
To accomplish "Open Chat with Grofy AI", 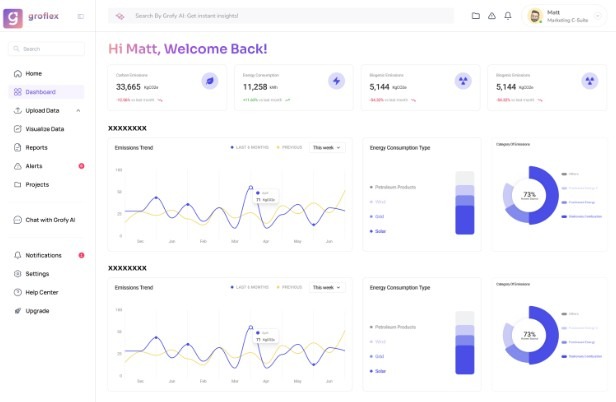I will (x=49, y=220).
